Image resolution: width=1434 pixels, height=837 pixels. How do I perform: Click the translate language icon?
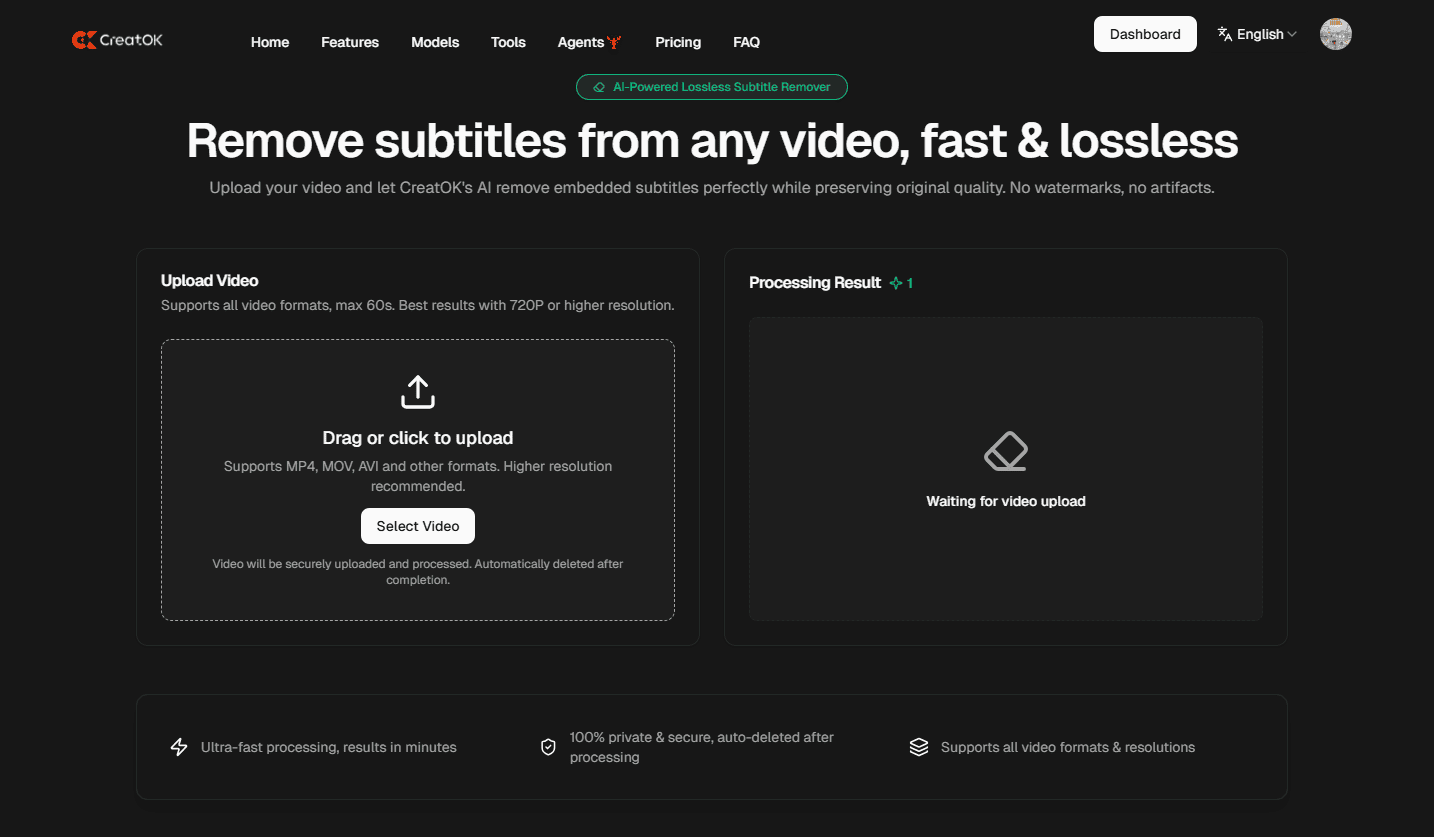click(1224, 34)
